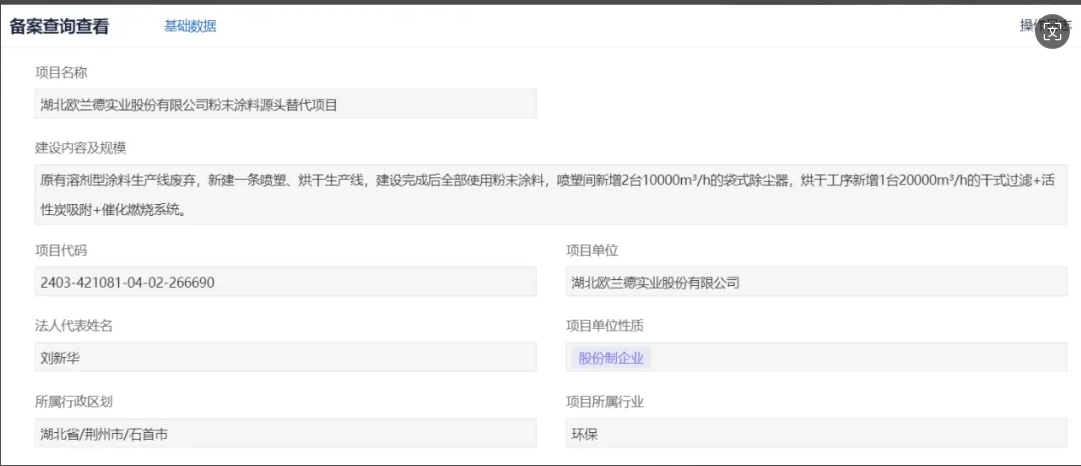
Task: Click the 法人代表姓名 label
Action: tap(74, 325)
